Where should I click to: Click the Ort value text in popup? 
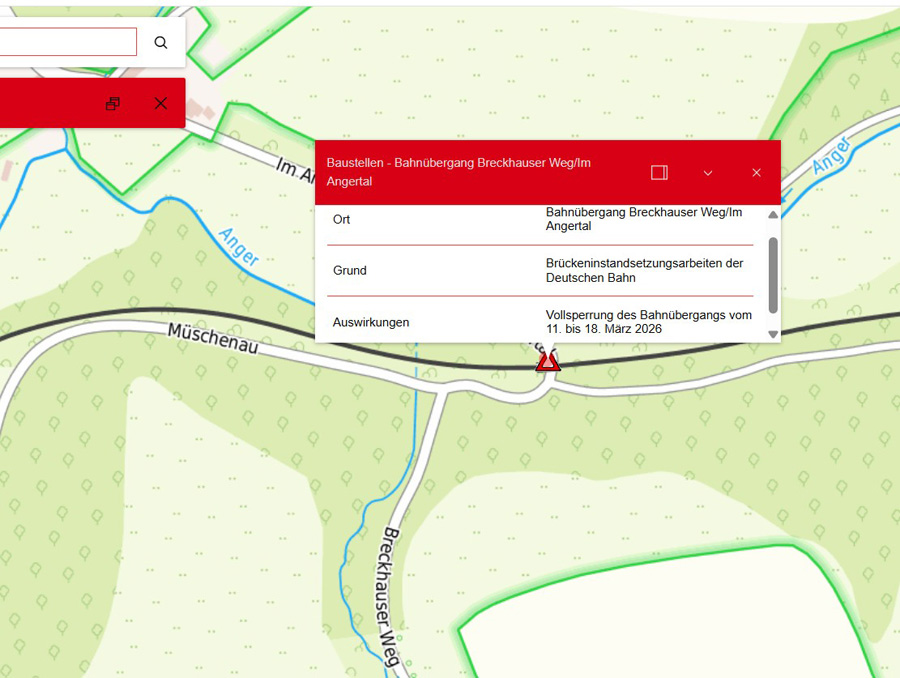644,219
